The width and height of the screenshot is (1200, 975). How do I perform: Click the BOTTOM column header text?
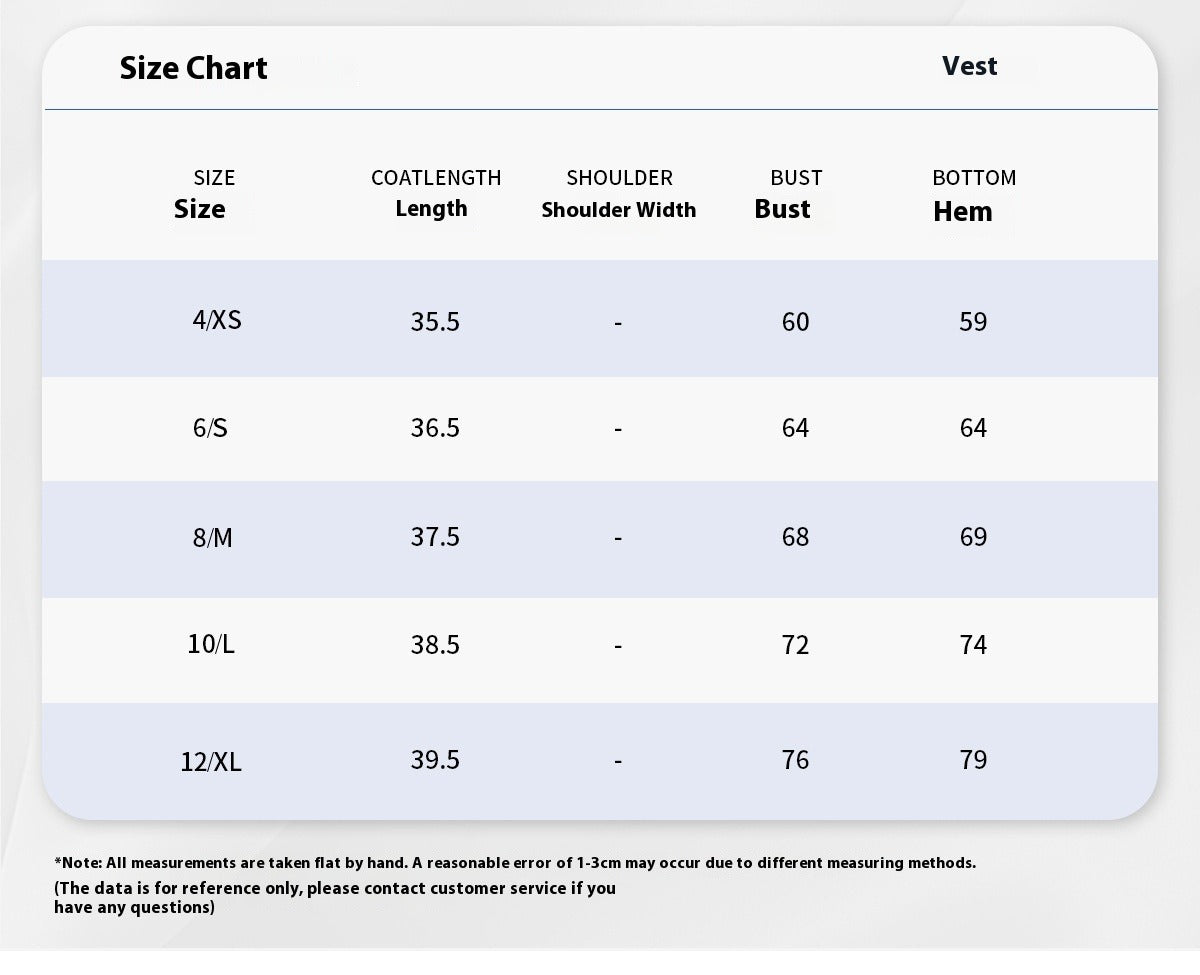click(974, 178)
